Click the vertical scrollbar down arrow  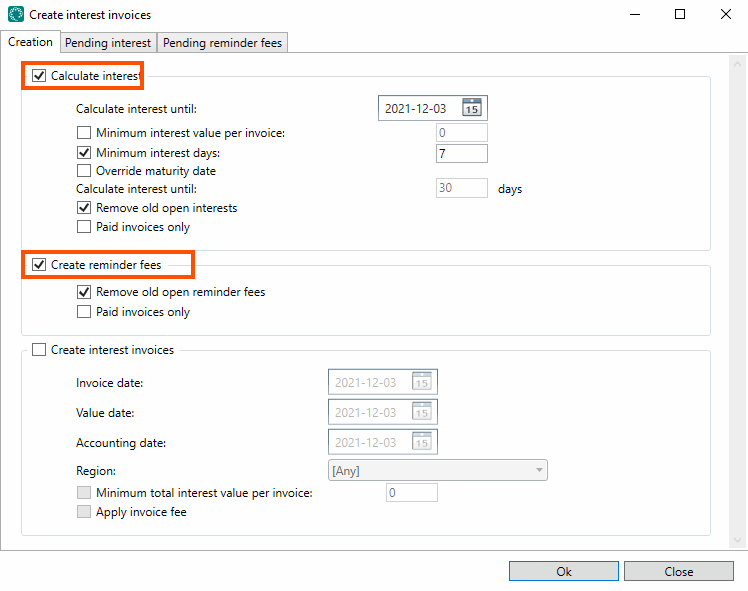pyautogui.click(x=739, y=541)
